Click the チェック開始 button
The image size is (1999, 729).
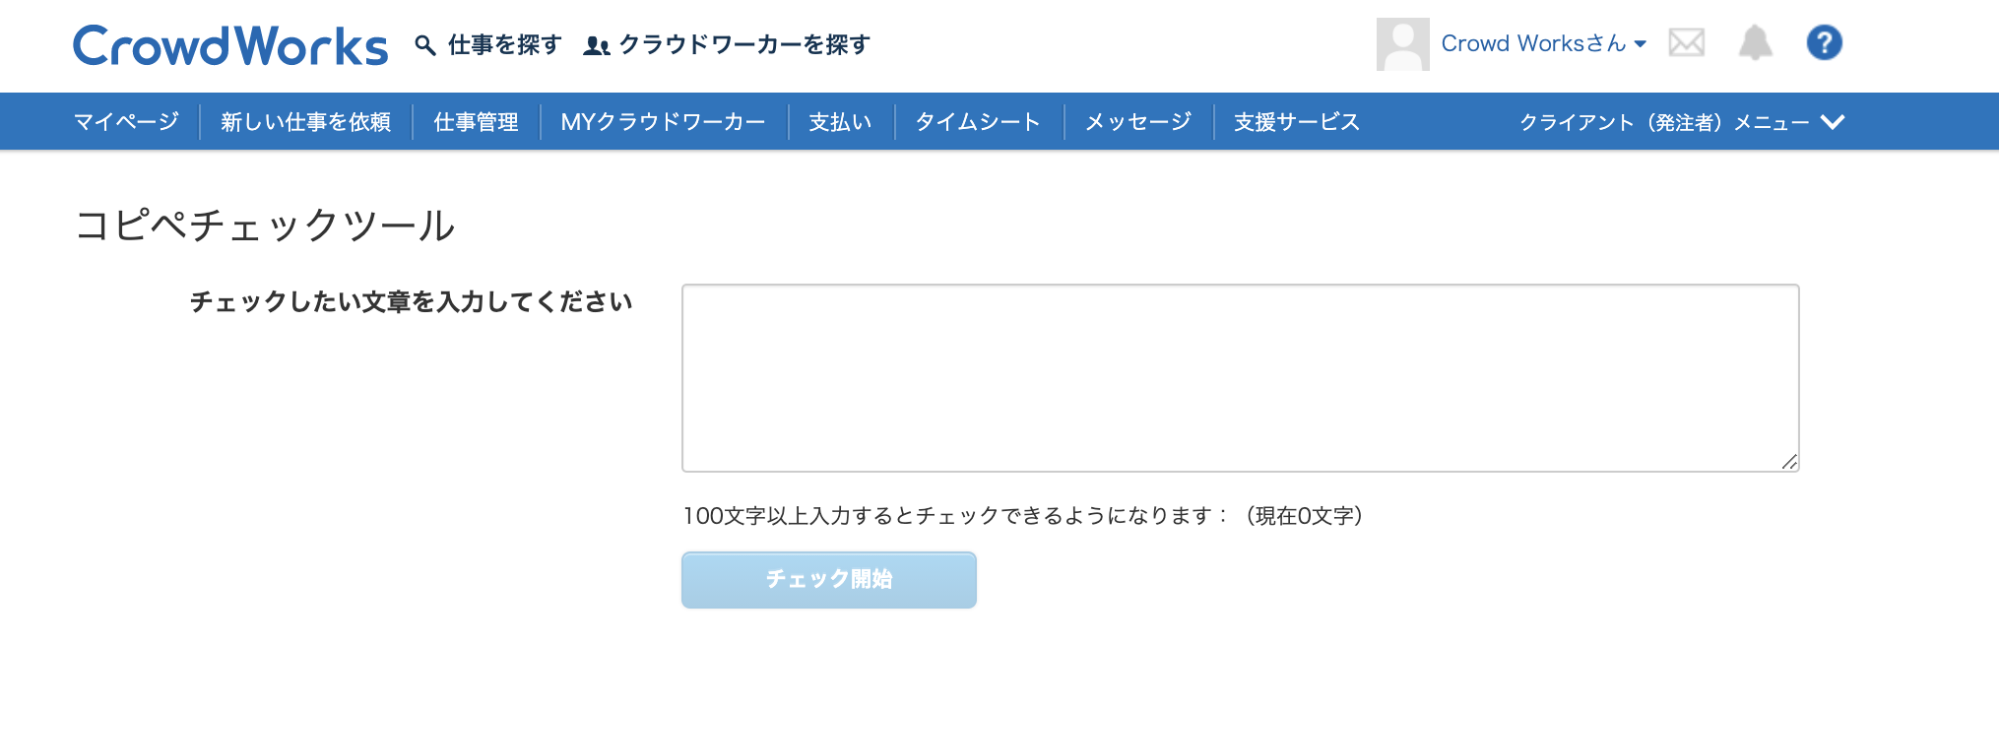[829, 580]
